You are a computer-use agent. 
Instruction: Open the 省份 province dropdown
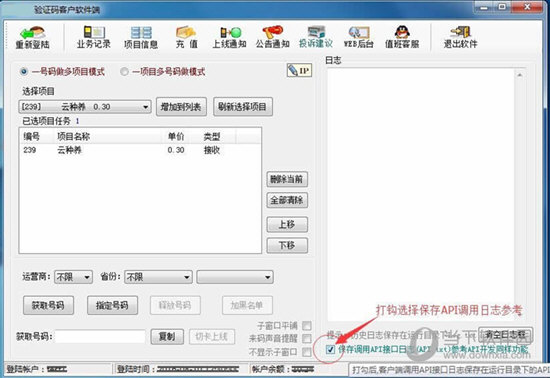pos(159,277)
